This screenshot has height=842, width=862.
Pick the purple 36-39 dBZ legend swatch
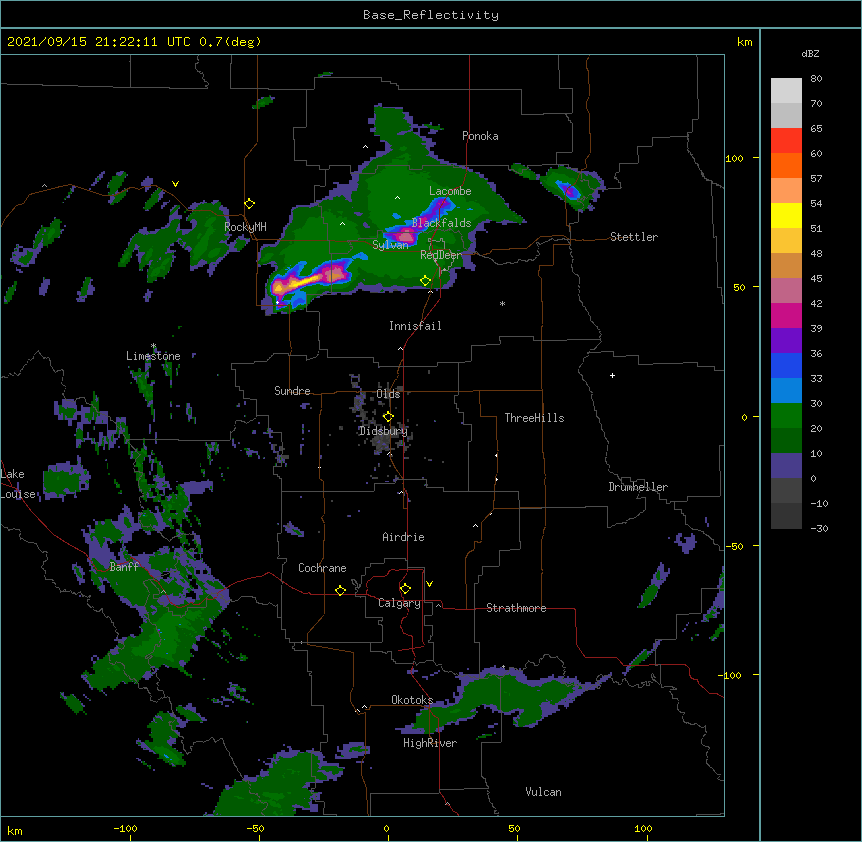[786, 341]
